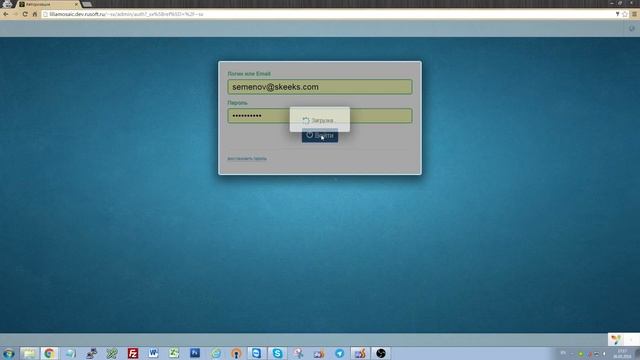Open File Explorer from the taskbar

[29, 353]
